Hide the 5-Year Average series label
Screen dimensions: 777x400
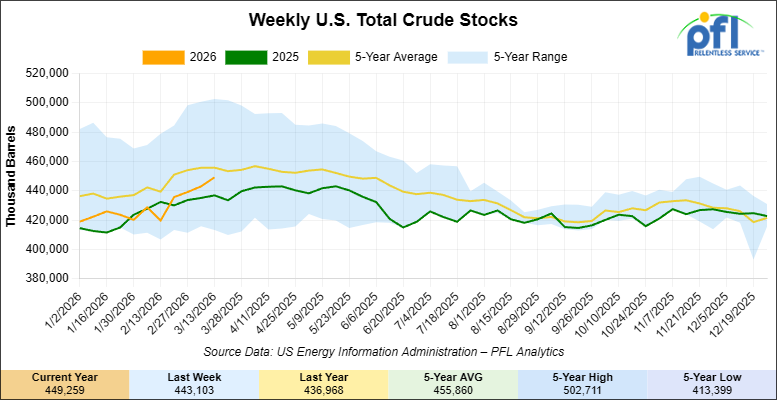(396, 57)
